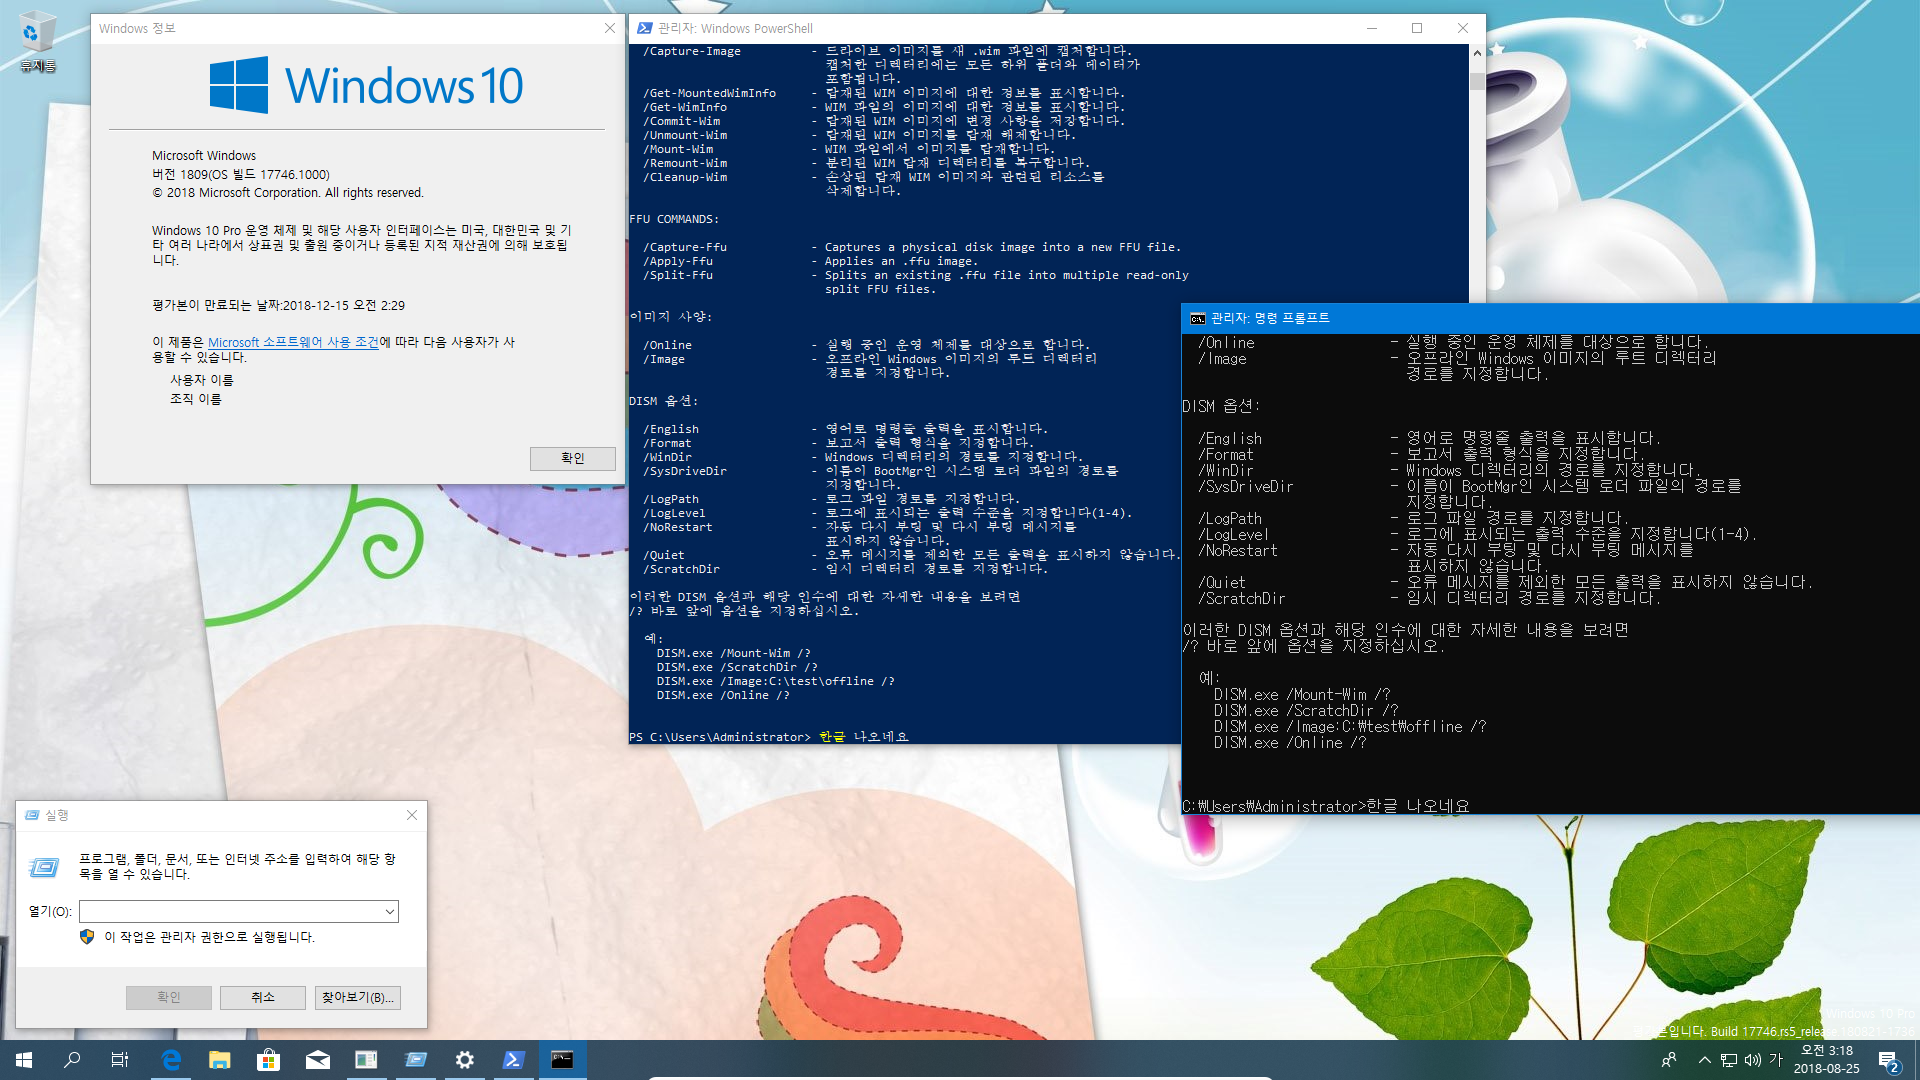Open Microsoft Store from the taskbar
1920x1080 pixels.
click(268, 1060)
